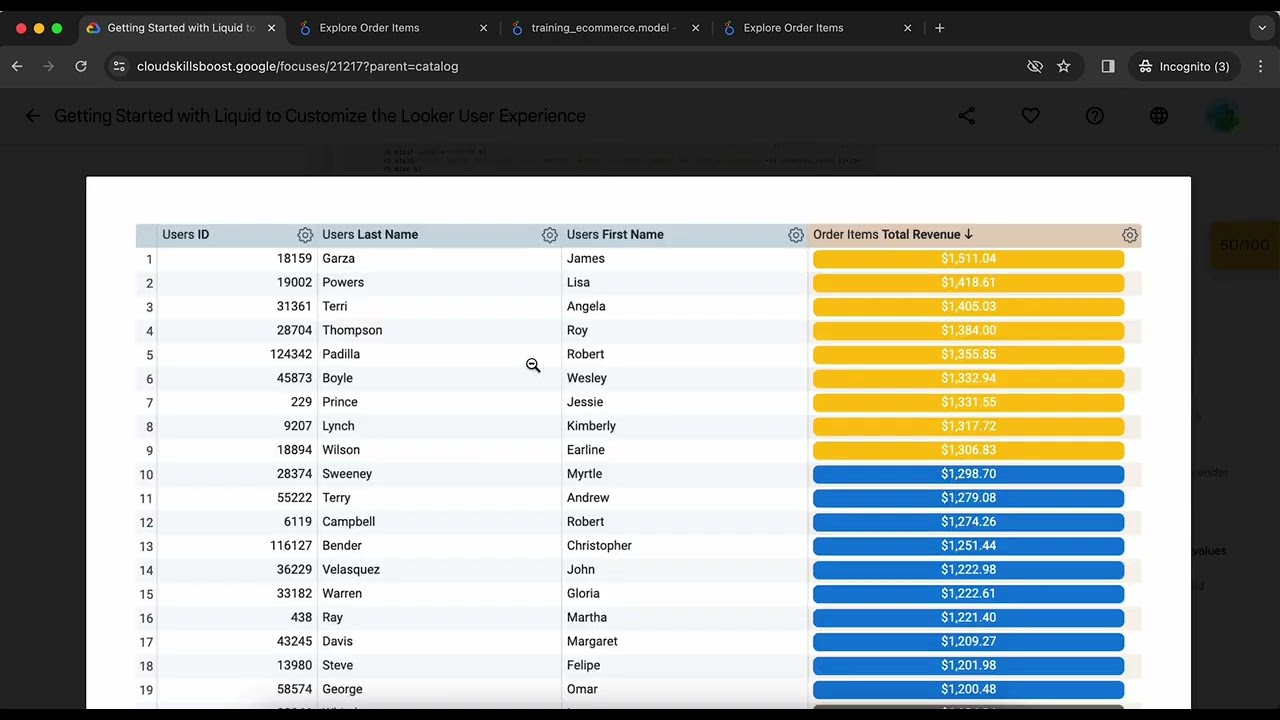Open Order Items Total Revenue gear settings
Image resolution: width=1280 pixels, height=720 pixels.
[1130, 235]
